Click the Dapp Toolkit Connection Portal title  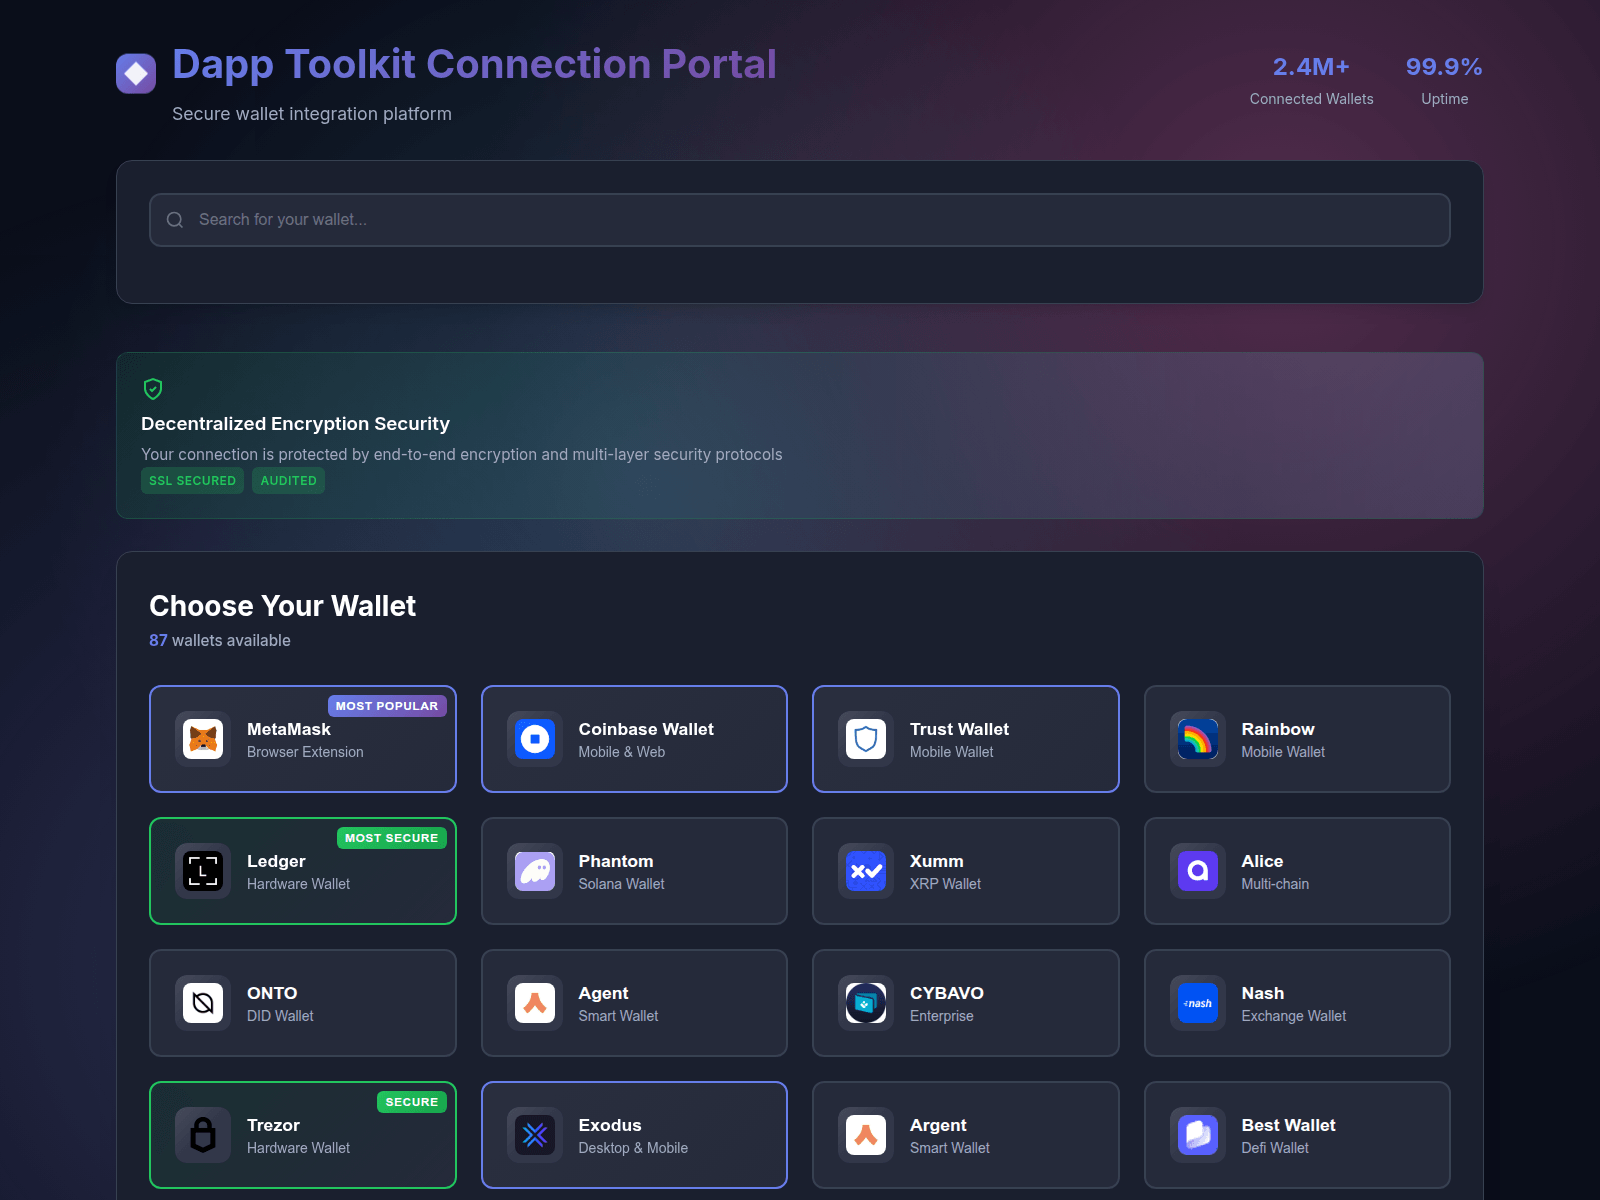pyautogui.click(x=474, y=64)
